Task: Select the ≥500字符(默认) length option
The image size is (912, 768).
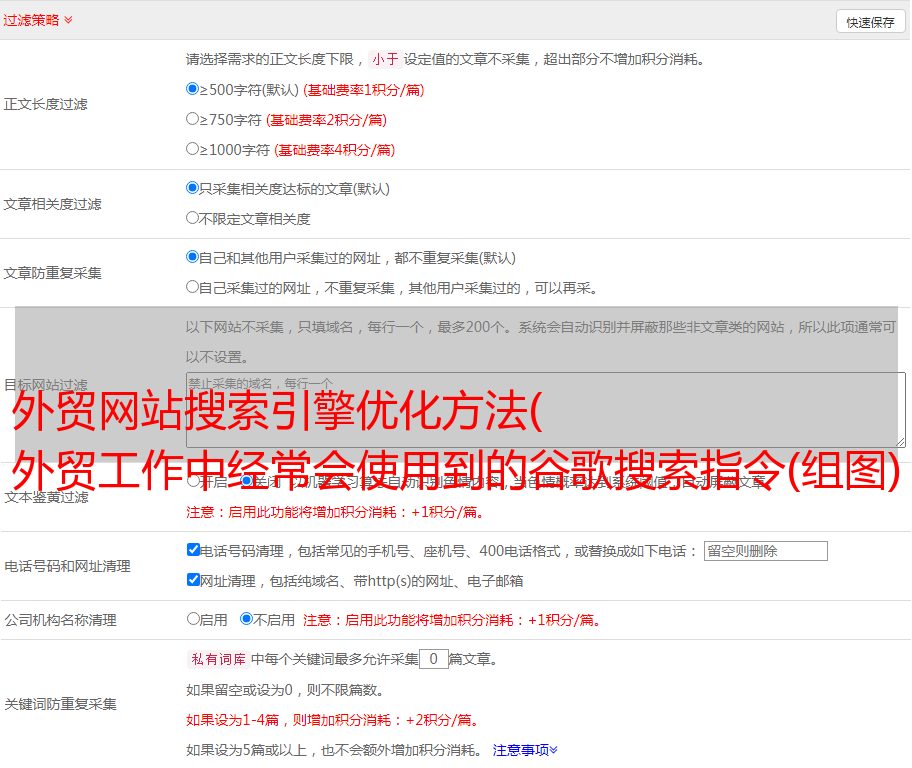Action: point(193,89)
